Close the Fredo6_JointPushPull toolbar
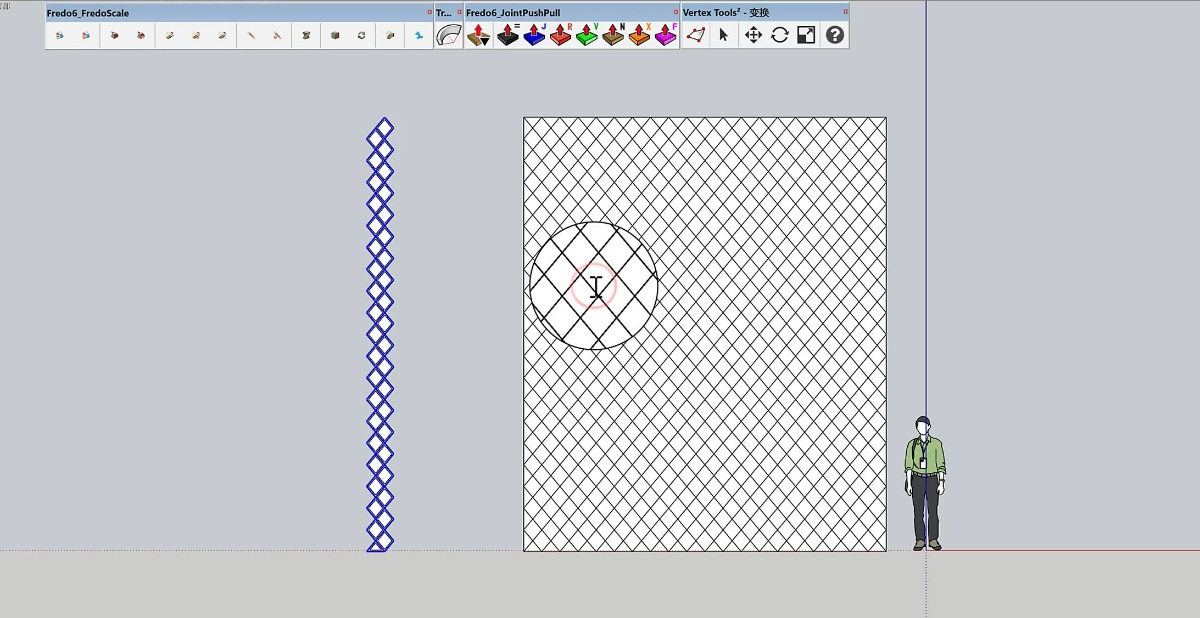The image size is (1200, 618). point(675,12)
